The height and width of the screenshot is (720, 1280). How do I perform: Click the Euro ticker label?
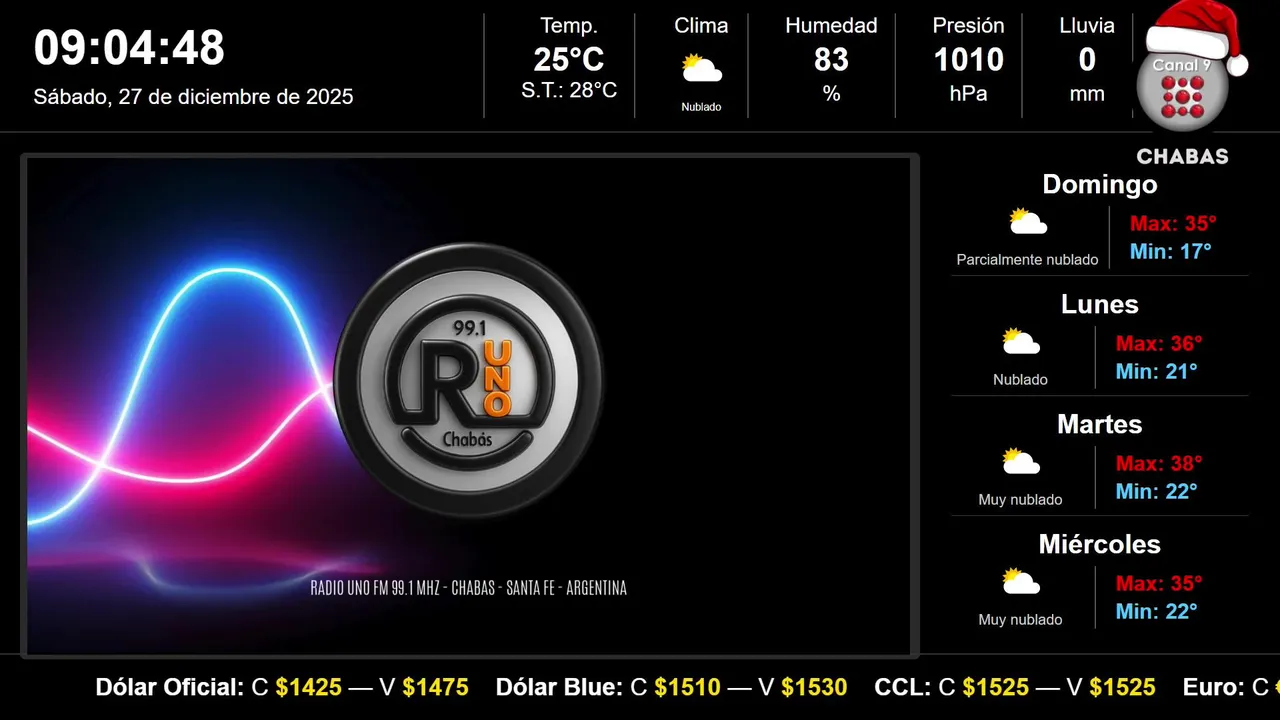(1213, 687)
